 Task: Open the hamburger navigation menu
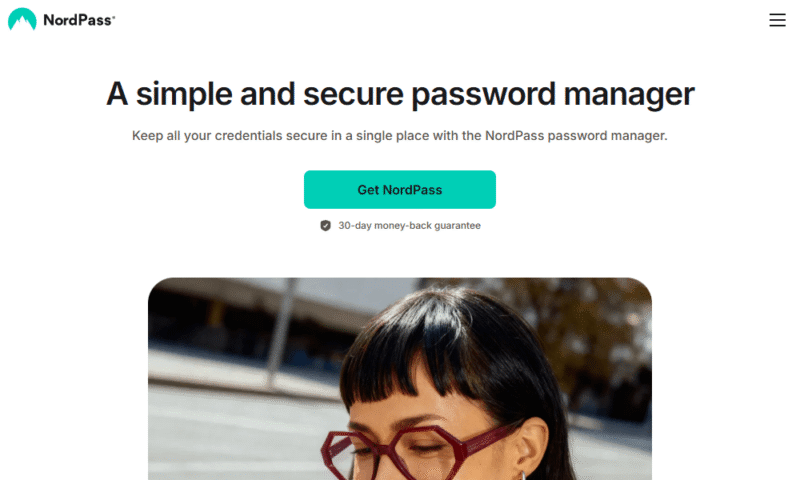click(x=777, y=20)
